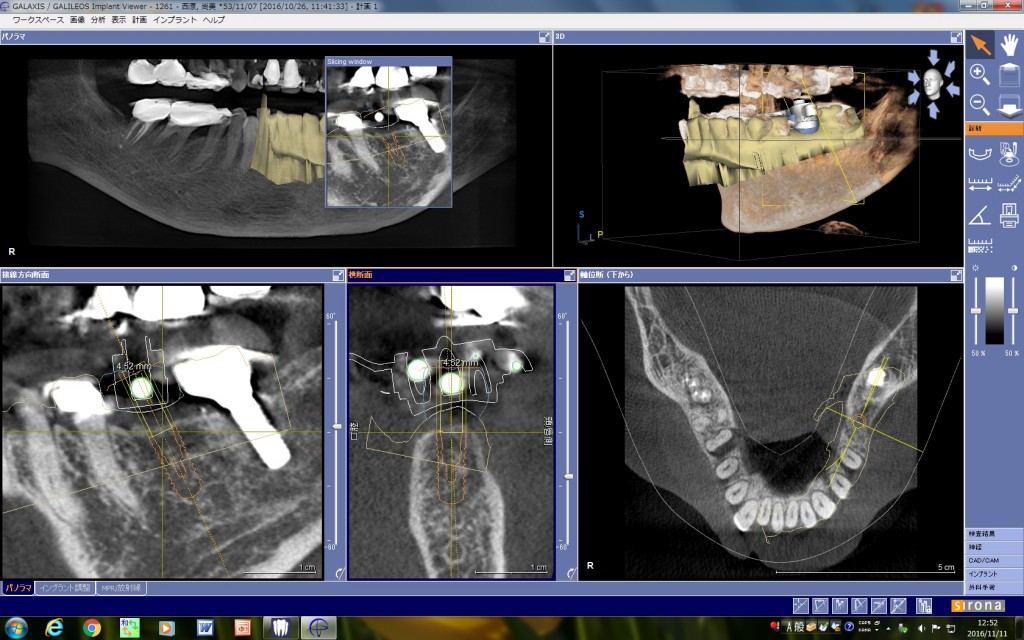Open Microsoft Word from the taskbar
The height and width of the screenshot is (640, 1024).
click(x=205, y=628)
